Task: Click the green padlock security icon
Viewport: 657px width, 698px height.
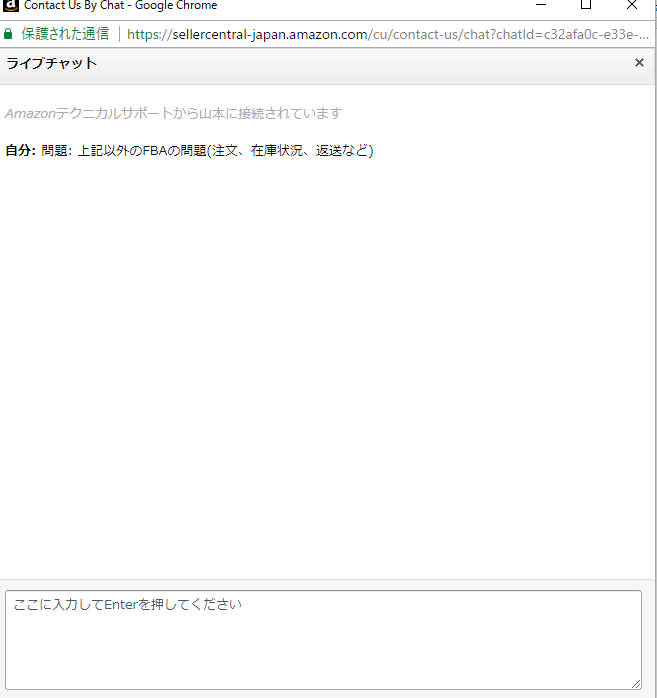Action: (9, 34)
